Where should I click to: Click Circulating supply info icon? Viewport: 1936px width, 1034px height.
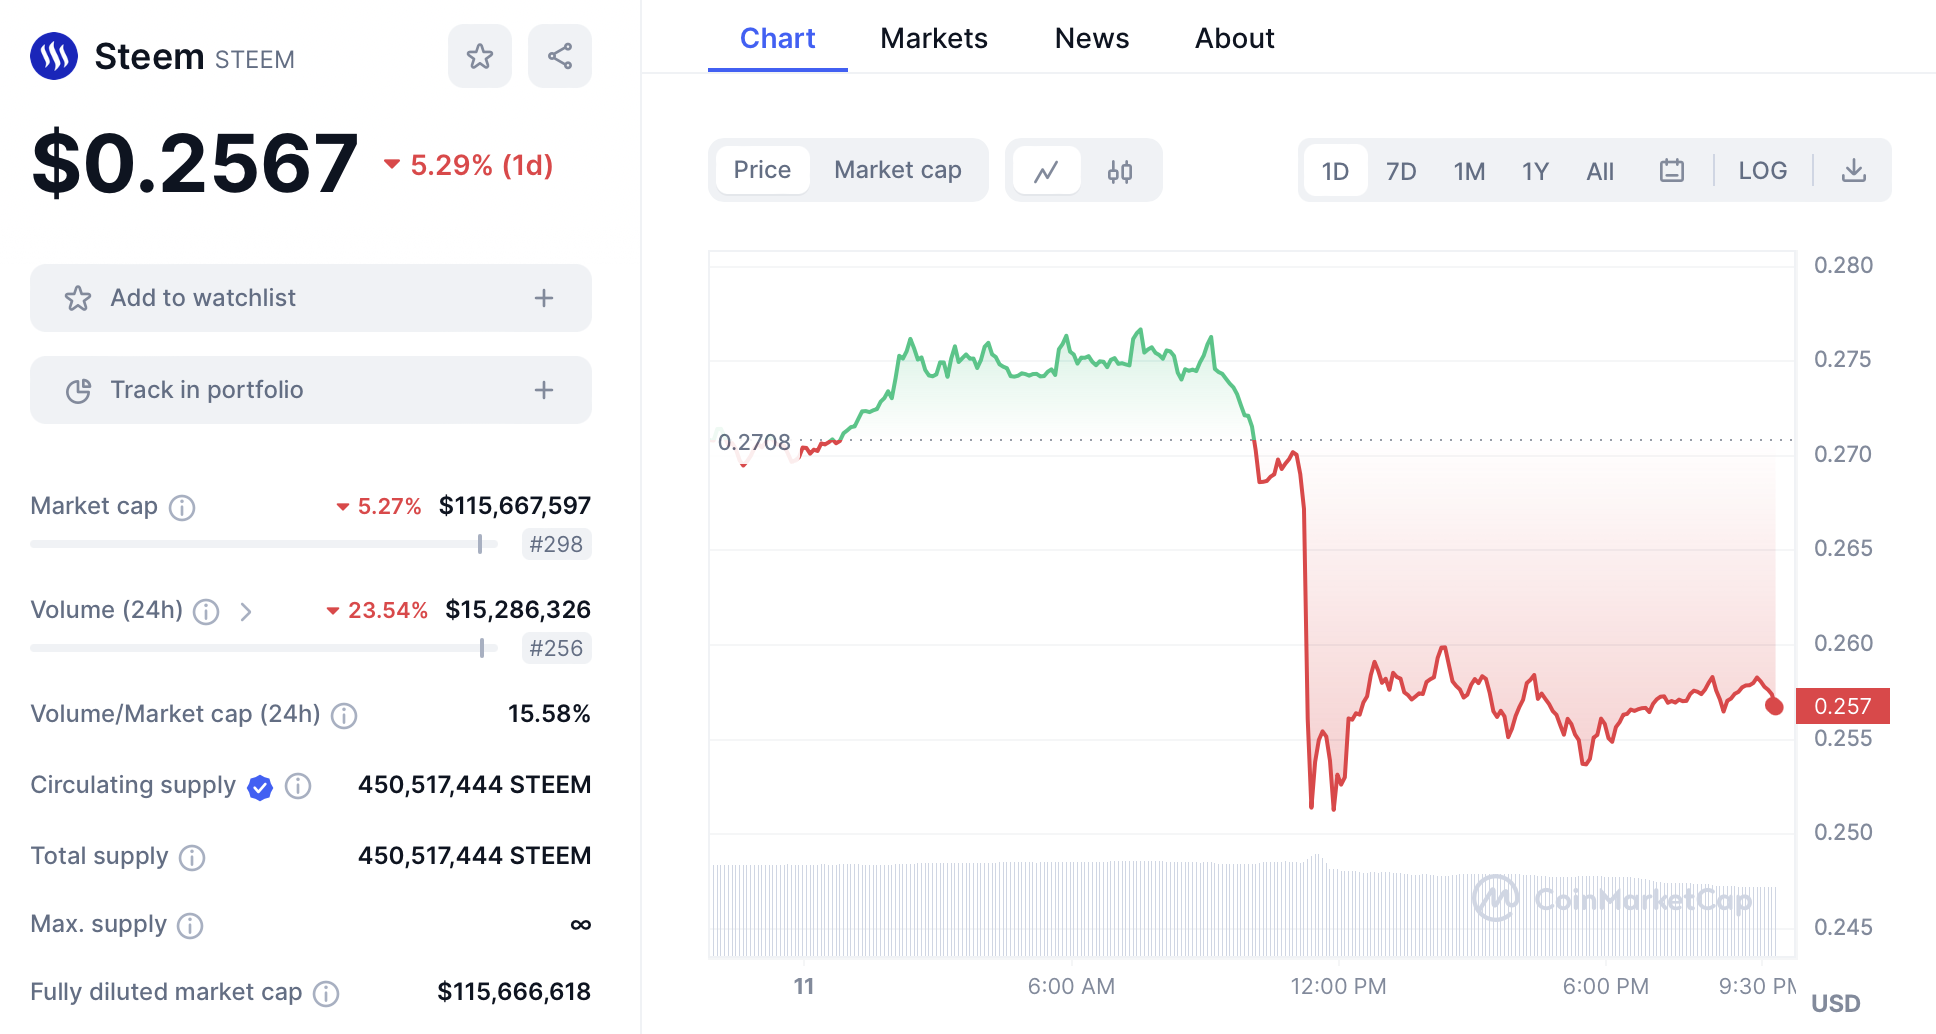tap(298, 786)
